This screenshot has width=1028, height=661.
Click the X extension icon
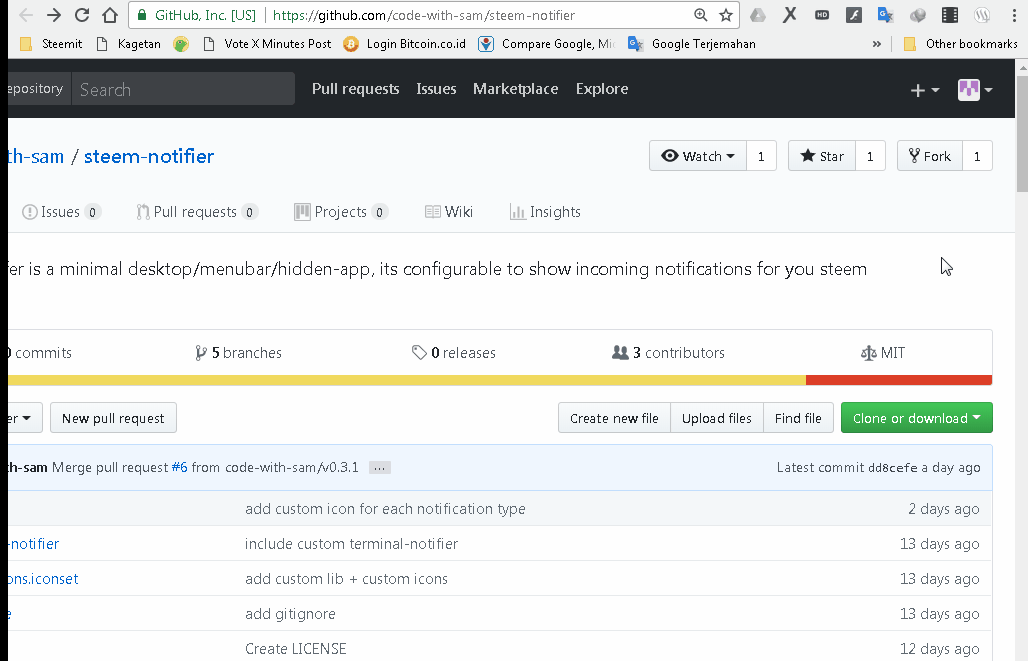pyautogui.click(x=789, y=15)
